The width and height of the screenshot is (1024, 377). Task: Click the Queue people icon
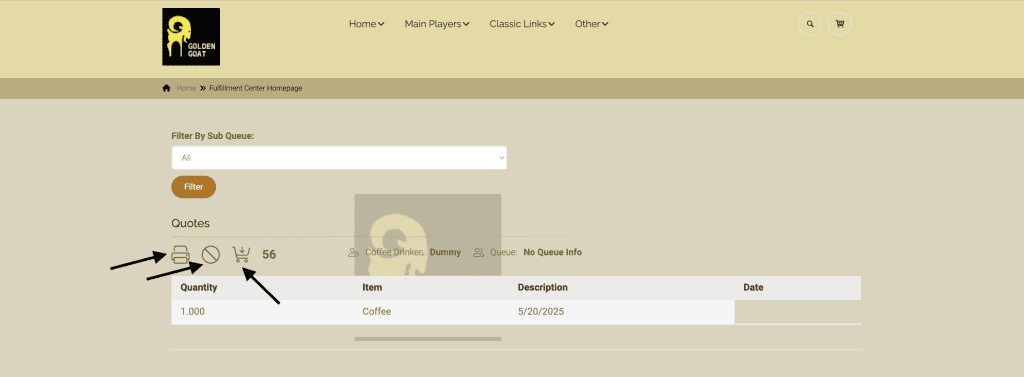(x=479, y=252)
